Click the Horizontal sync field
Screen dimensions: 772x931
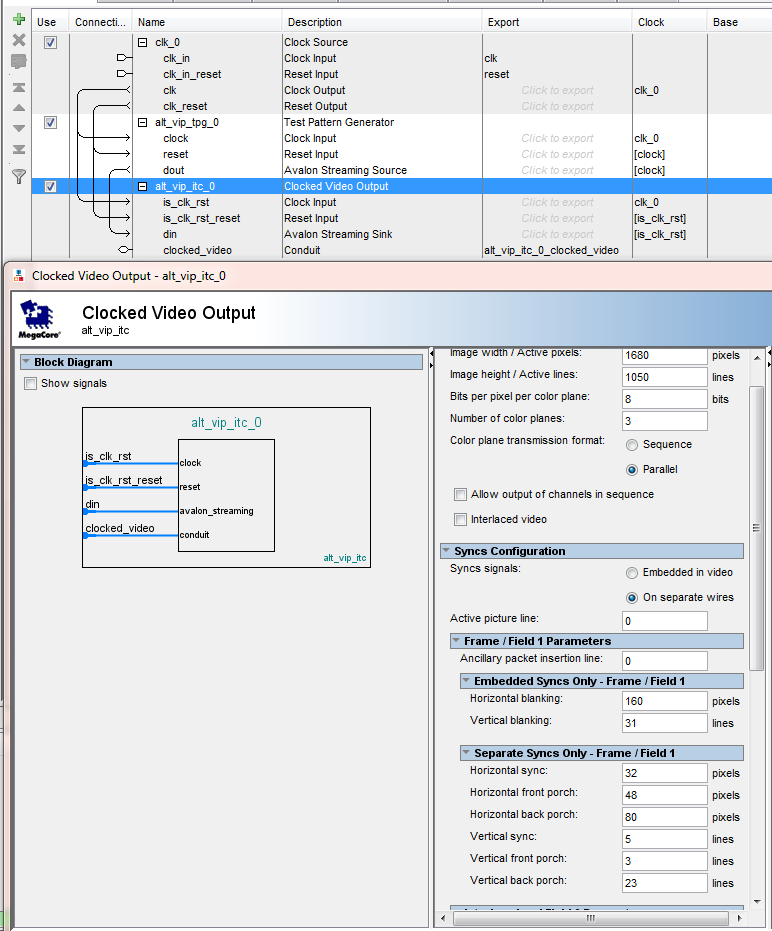pos(665,772)
